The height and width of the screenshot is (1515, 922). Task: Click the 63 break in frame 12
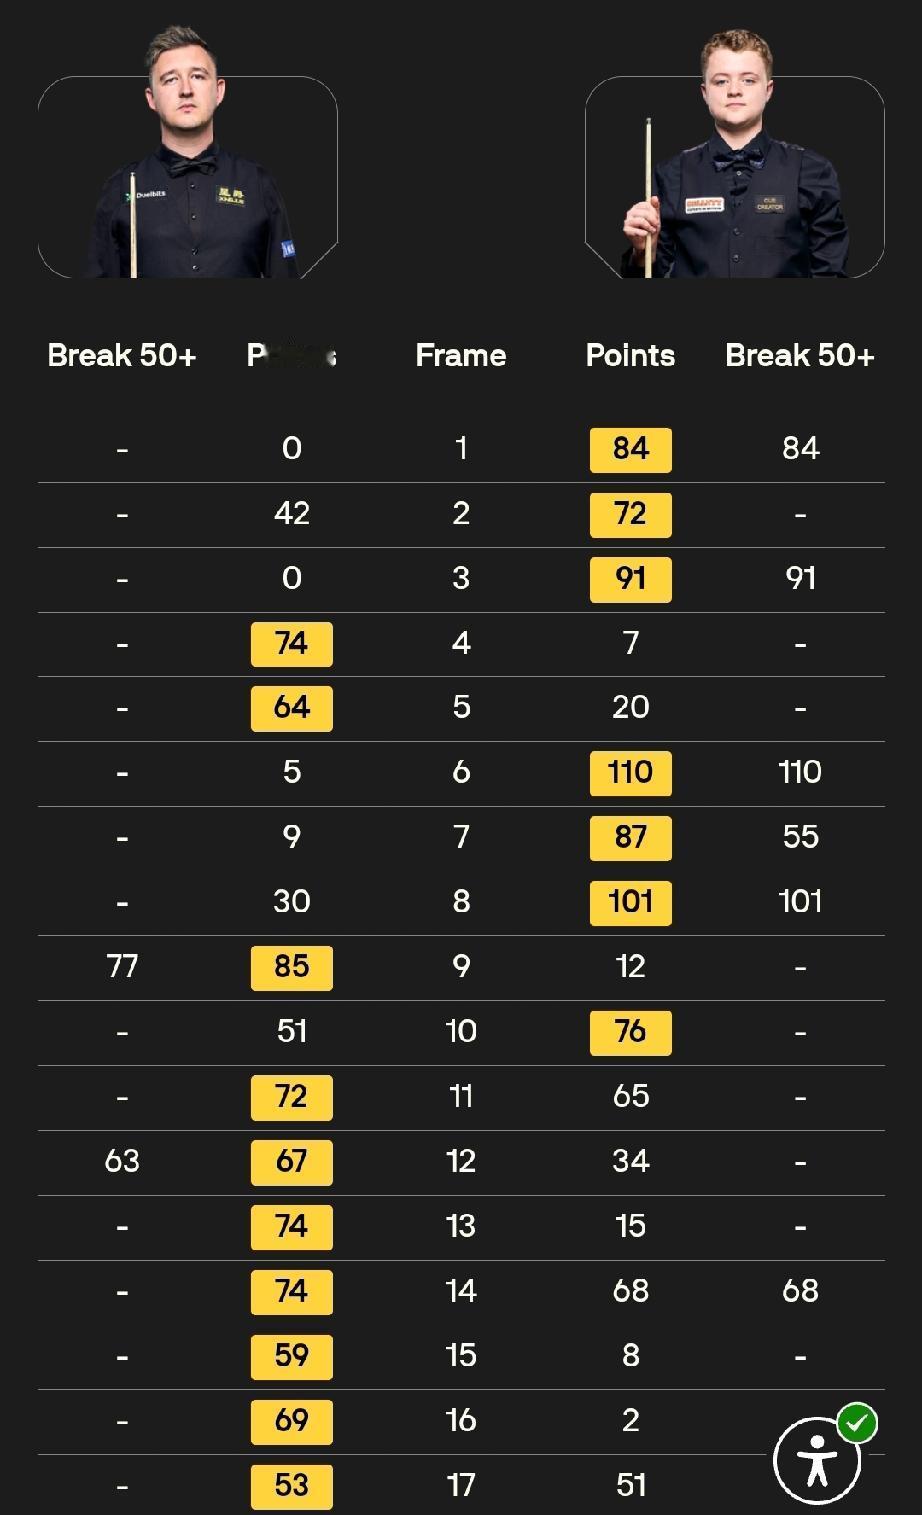[122, 1161]
